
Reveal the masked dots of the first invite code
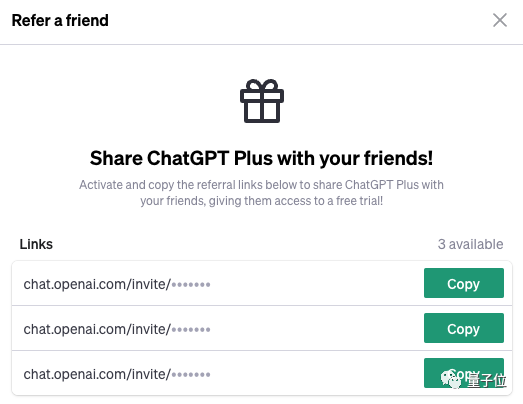[191, 285]
